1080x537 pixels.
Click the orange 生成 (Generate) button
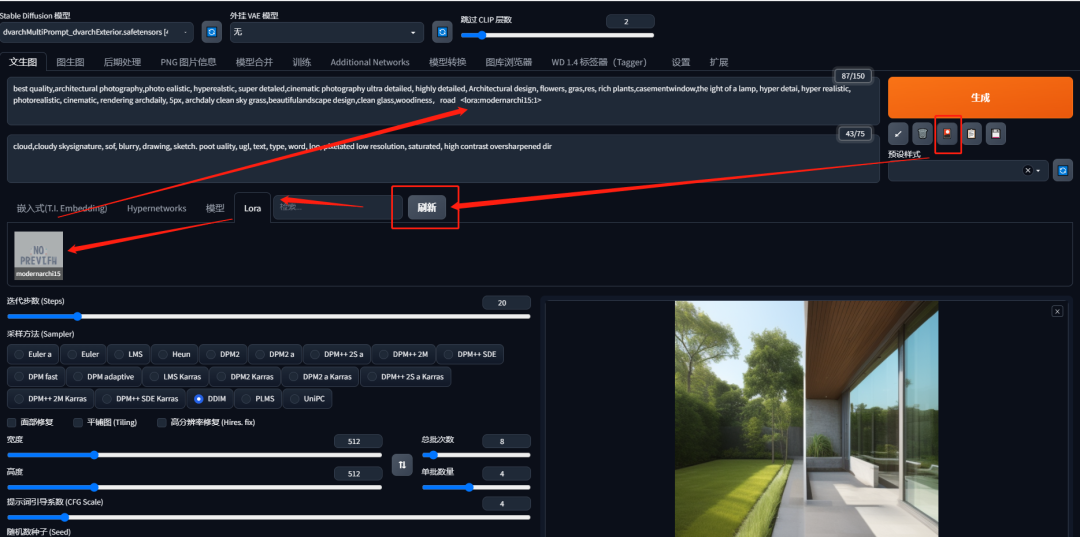click(x=980, y=98)
